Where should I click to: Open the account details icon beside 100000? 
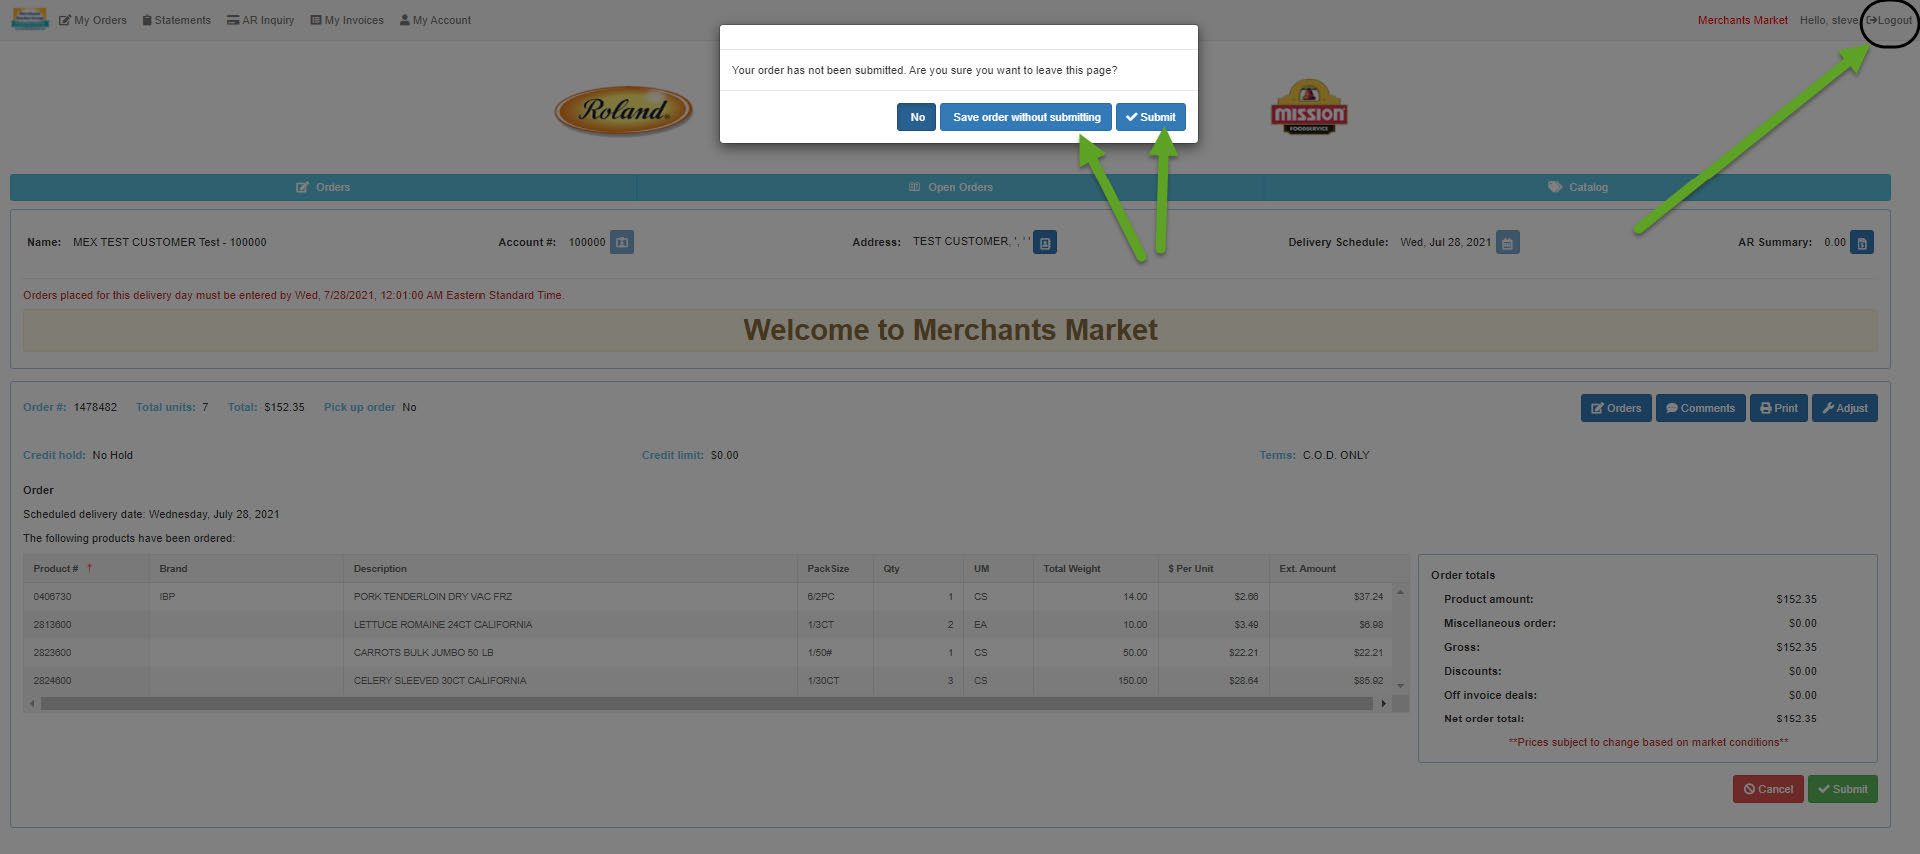pyautogui.click(x=622, y=242)
